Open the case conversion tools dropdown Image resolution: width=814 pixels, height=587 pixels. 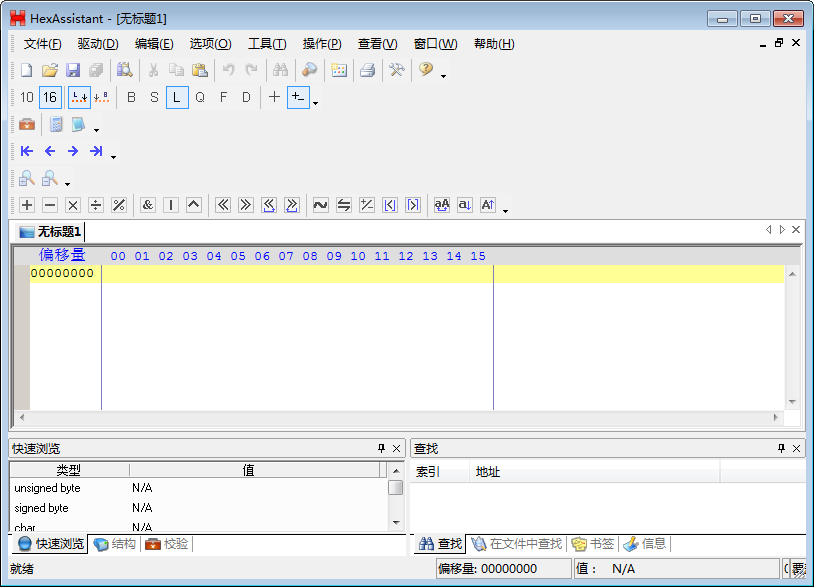pos(505,210)
